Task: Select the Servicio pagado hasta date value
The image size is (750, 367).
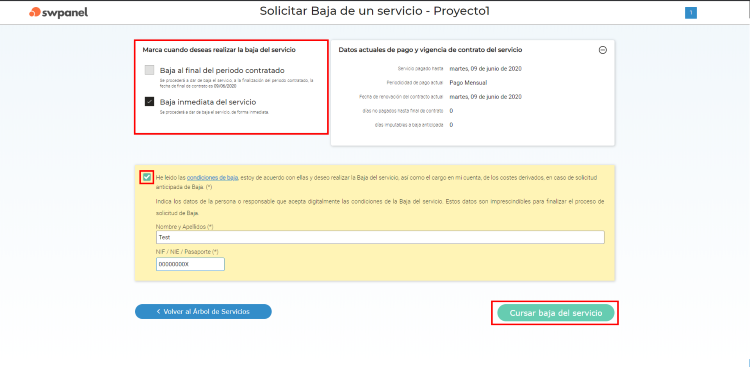Action: [485, 68]
